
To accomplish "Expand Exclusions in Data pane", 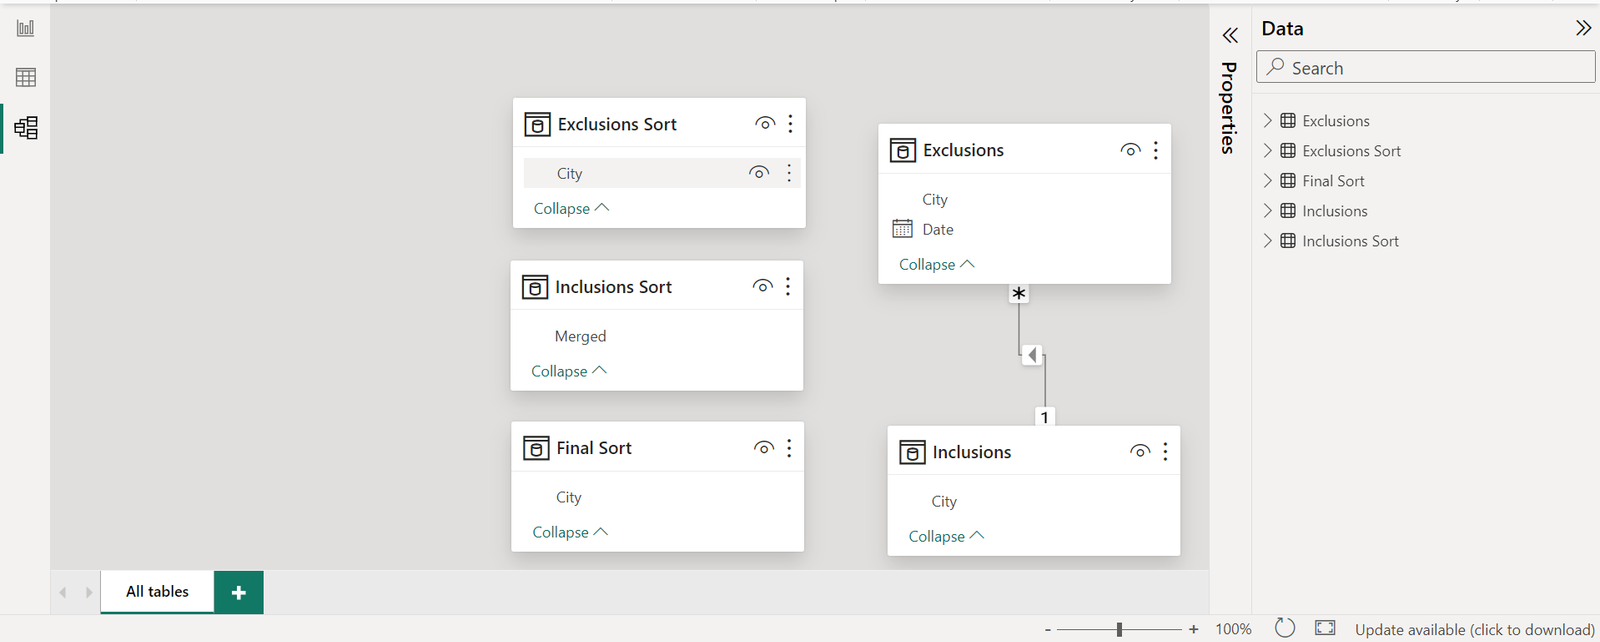I will [x=1268, y=121].
